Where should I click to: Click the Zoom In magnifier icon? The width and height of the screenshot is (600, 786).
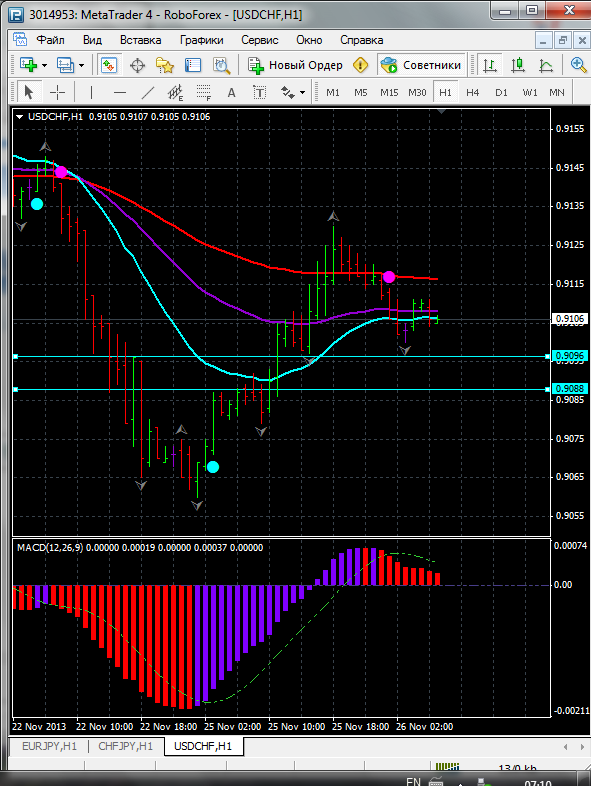point(578,65)
